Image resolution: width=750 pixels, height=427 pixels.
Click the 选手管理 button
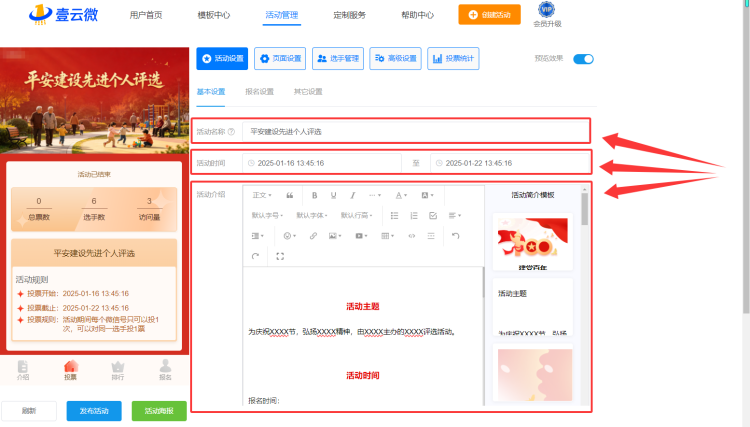pos(338,58)
